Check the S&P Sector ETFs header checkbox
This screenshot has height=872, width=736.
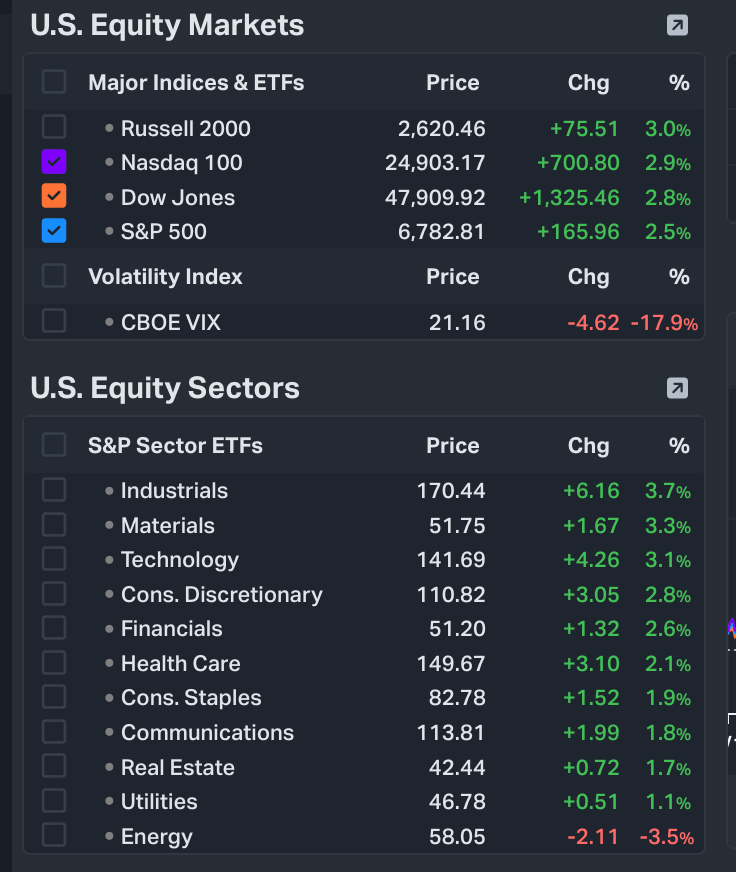(54, 445)
